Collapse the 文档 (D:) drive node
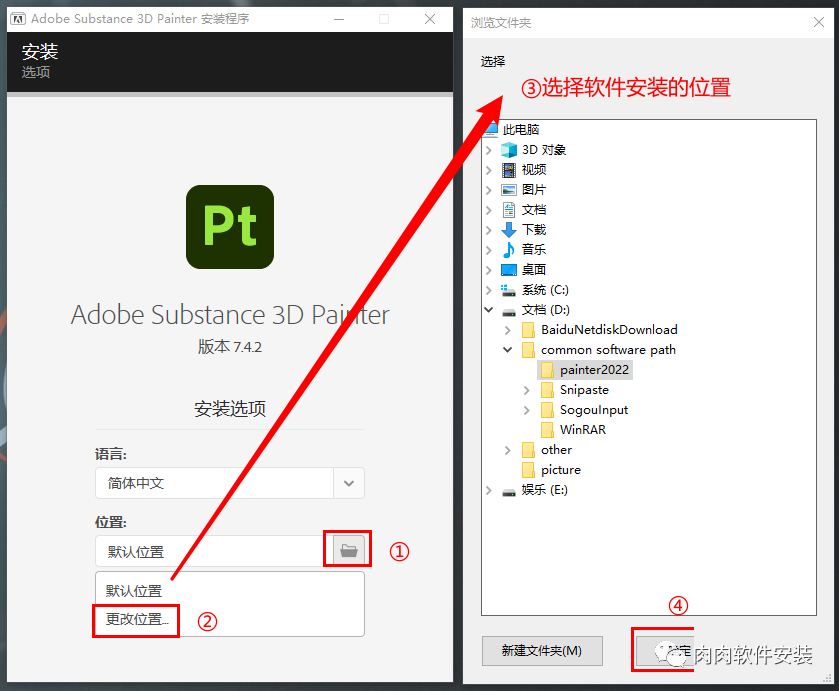The width and height of the screenshot is (839, 691). click(489, 309)
